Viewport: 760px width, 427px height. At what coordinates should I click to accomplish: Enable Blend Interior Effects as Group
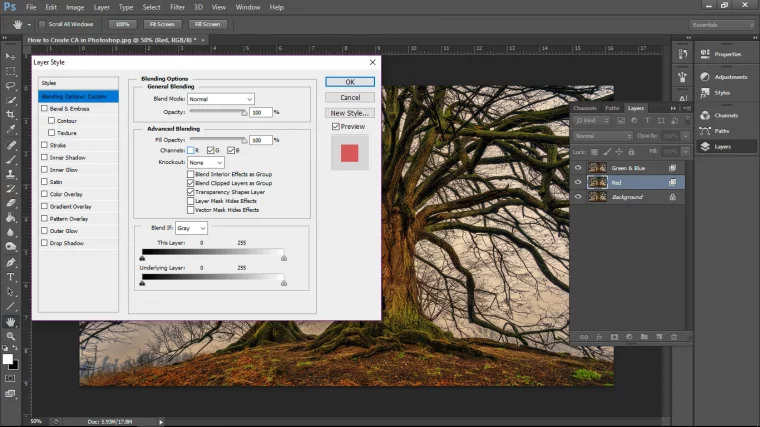[x=190, y=174]
